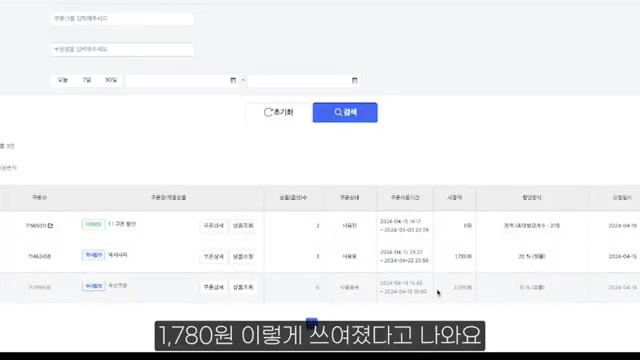Image resolution: width=640 pixels, height=360 pixels.
Task: Click the 15 % discount method cell
Action: [x=531, y=287]
